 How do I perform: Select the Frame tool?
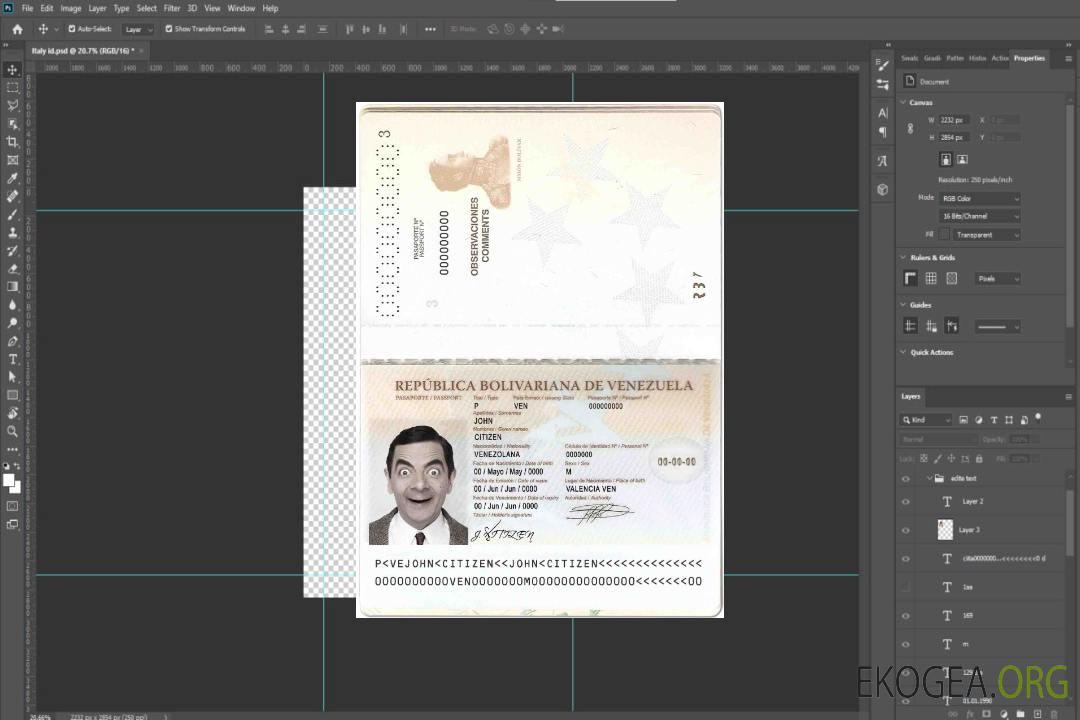[12, 160]
